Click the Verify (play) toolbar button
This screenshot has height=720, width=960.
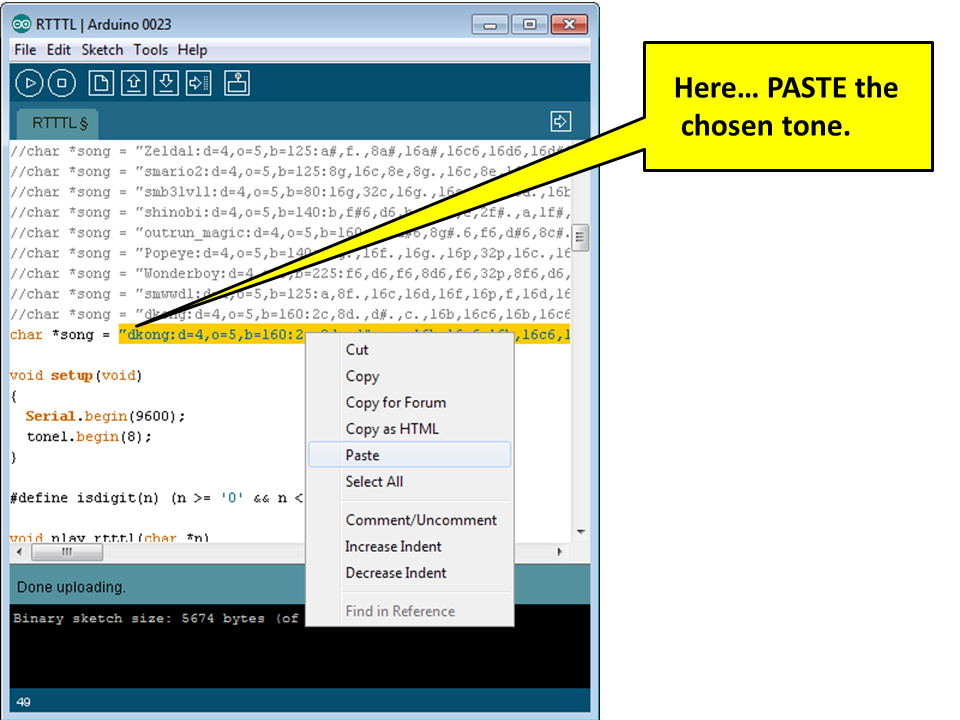point(29,83)
